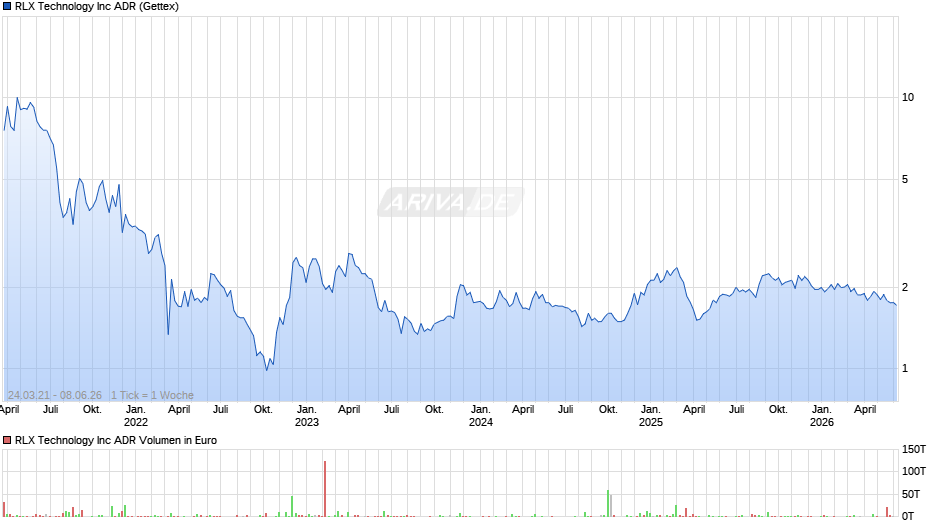The width and height of the screenshot is (940, 526).
Task: Click the tall green volume bar near Okt. 2024
Action: coord(608,503)
